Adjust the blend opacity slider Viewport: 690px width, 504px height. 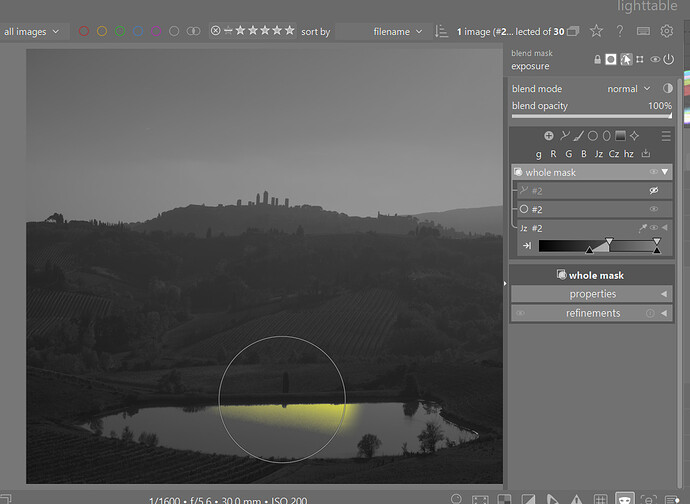point(592,116)
